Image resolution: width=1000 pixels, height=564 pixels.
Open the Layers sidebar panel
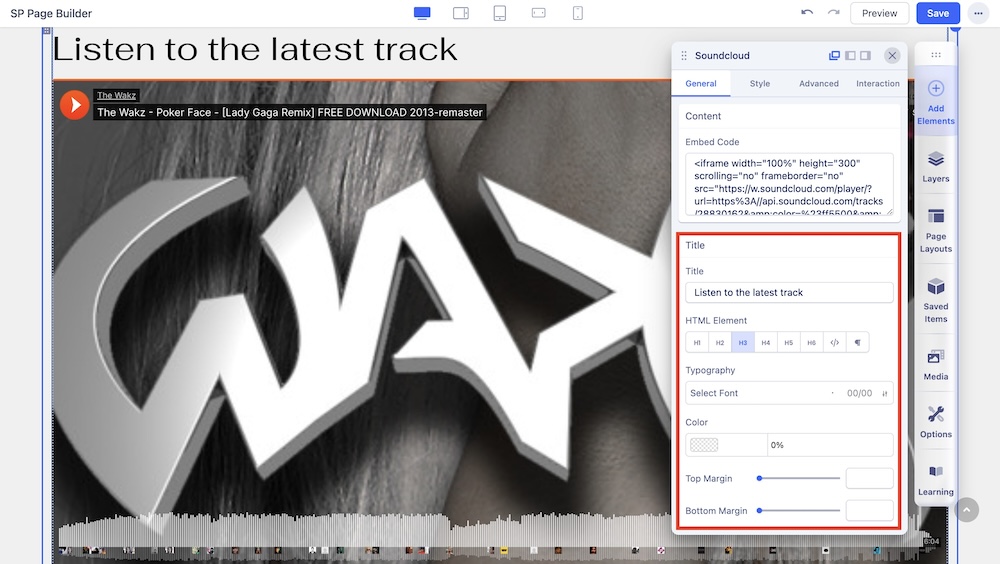[935, 166]
